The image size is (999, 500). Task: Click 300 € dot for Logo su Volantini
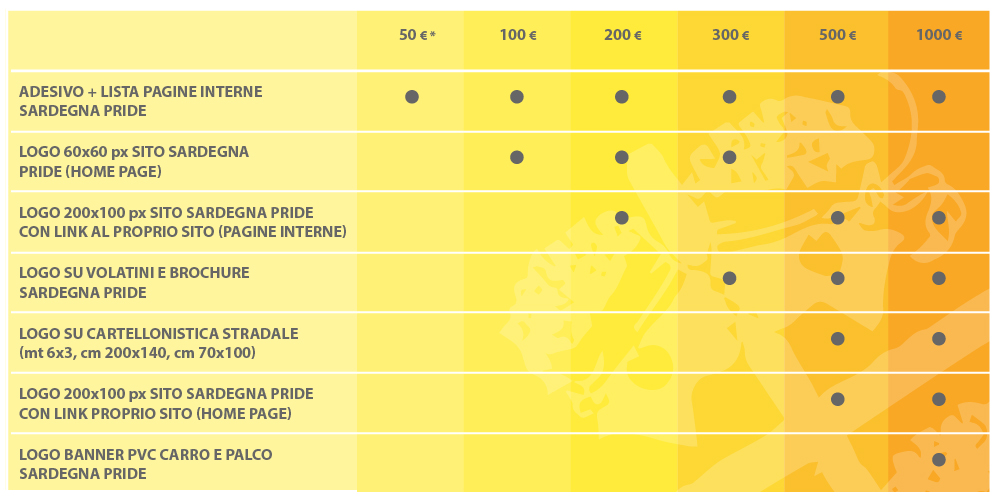point(729,278)
